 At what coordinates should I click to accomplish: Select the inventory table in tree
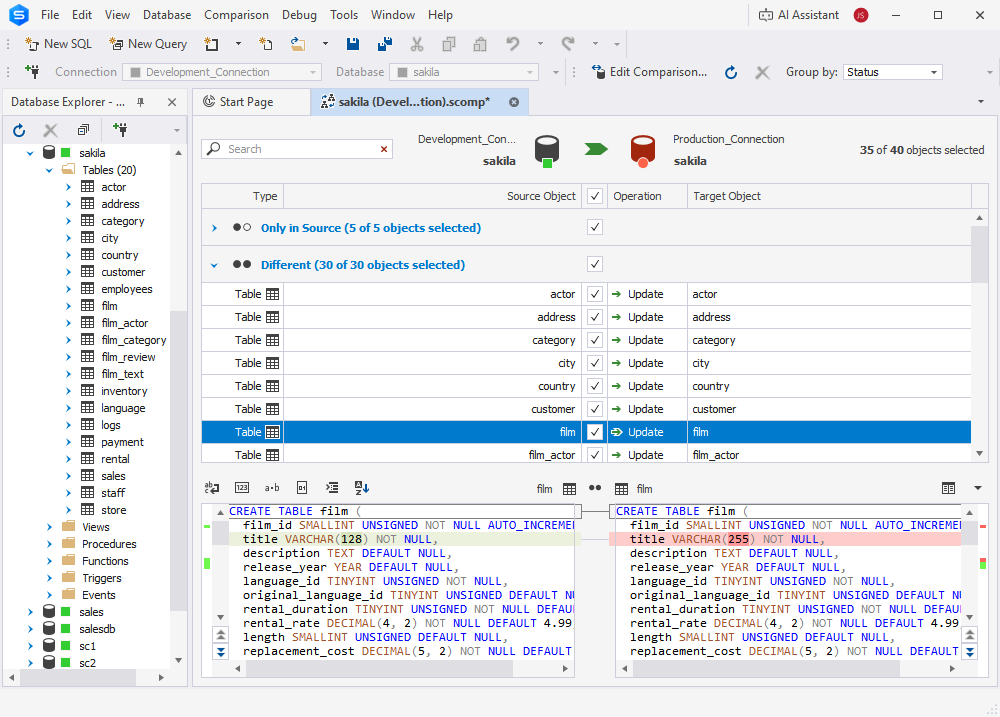[124, 391]
